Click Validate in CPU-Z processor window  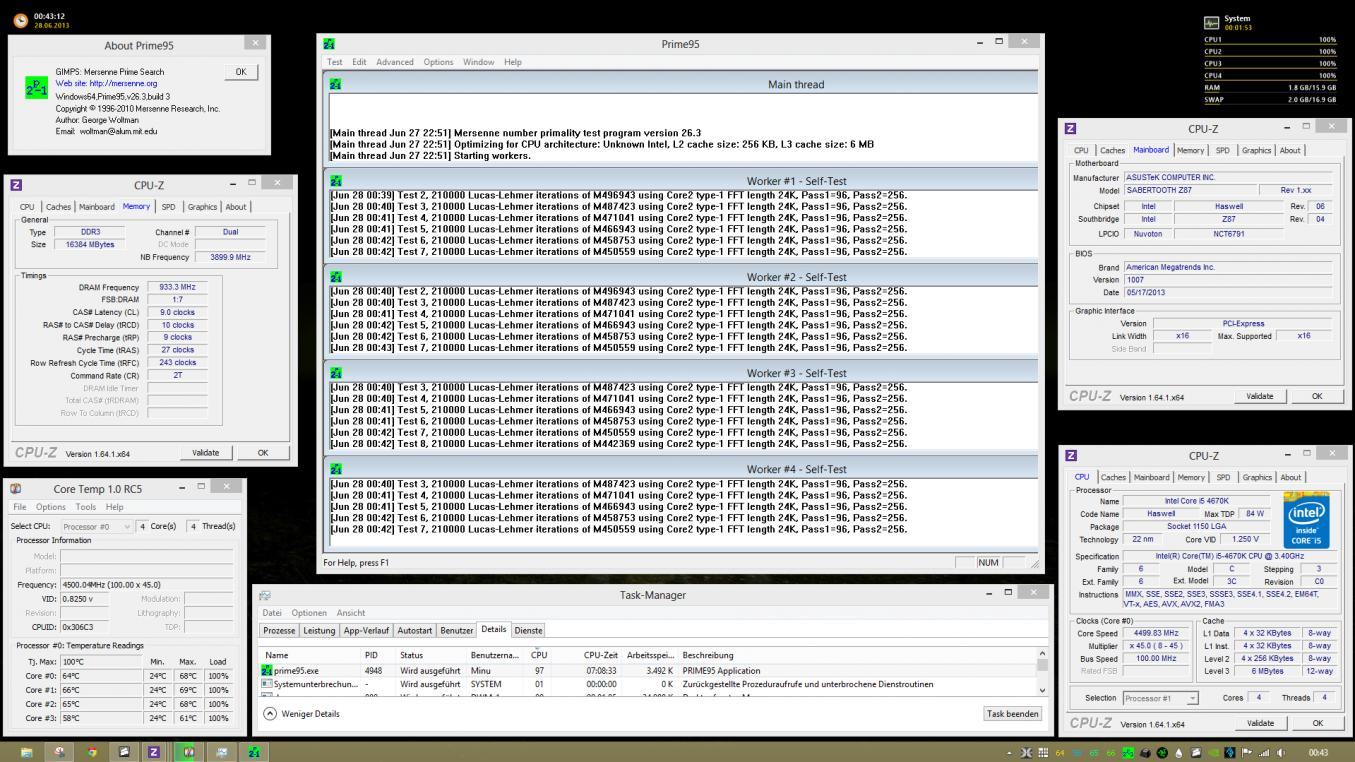(1260, 723)
